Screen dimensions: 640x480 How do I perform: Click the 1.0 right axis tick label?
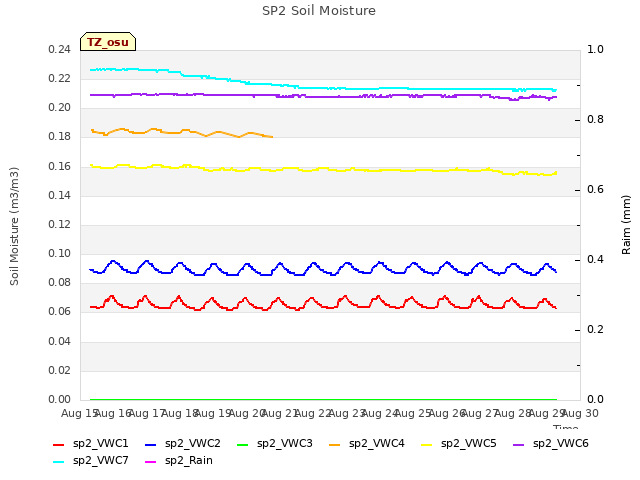click(595, 49)
